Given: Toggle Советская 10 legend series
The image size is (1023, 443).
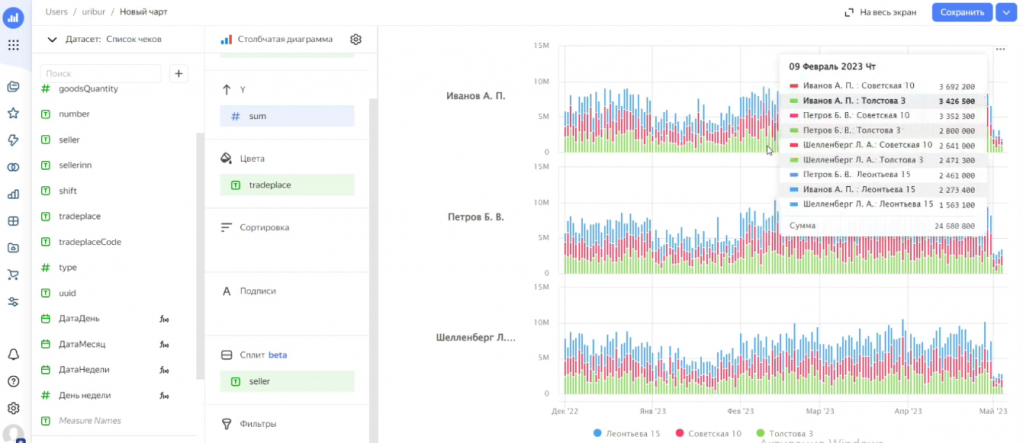Looking at the screenshot, I should 707,433.
